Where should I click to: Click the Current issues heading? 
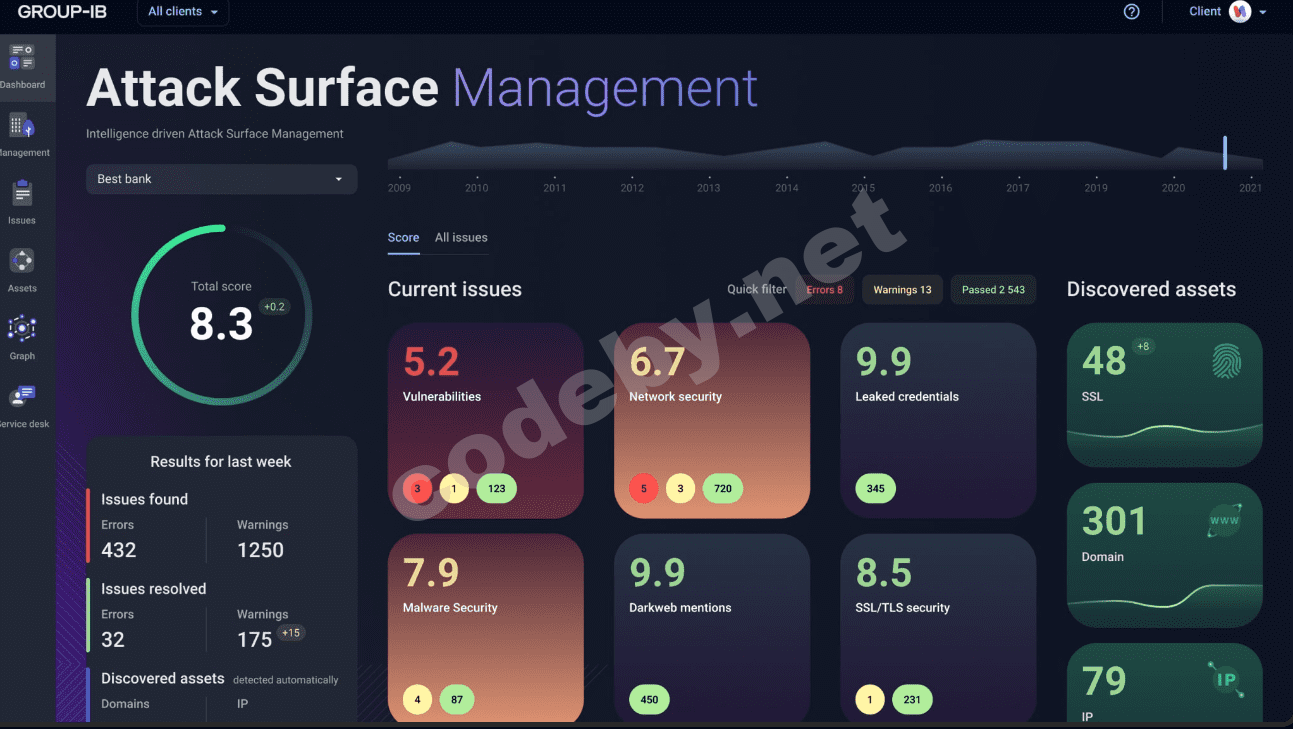pos(455,289)
